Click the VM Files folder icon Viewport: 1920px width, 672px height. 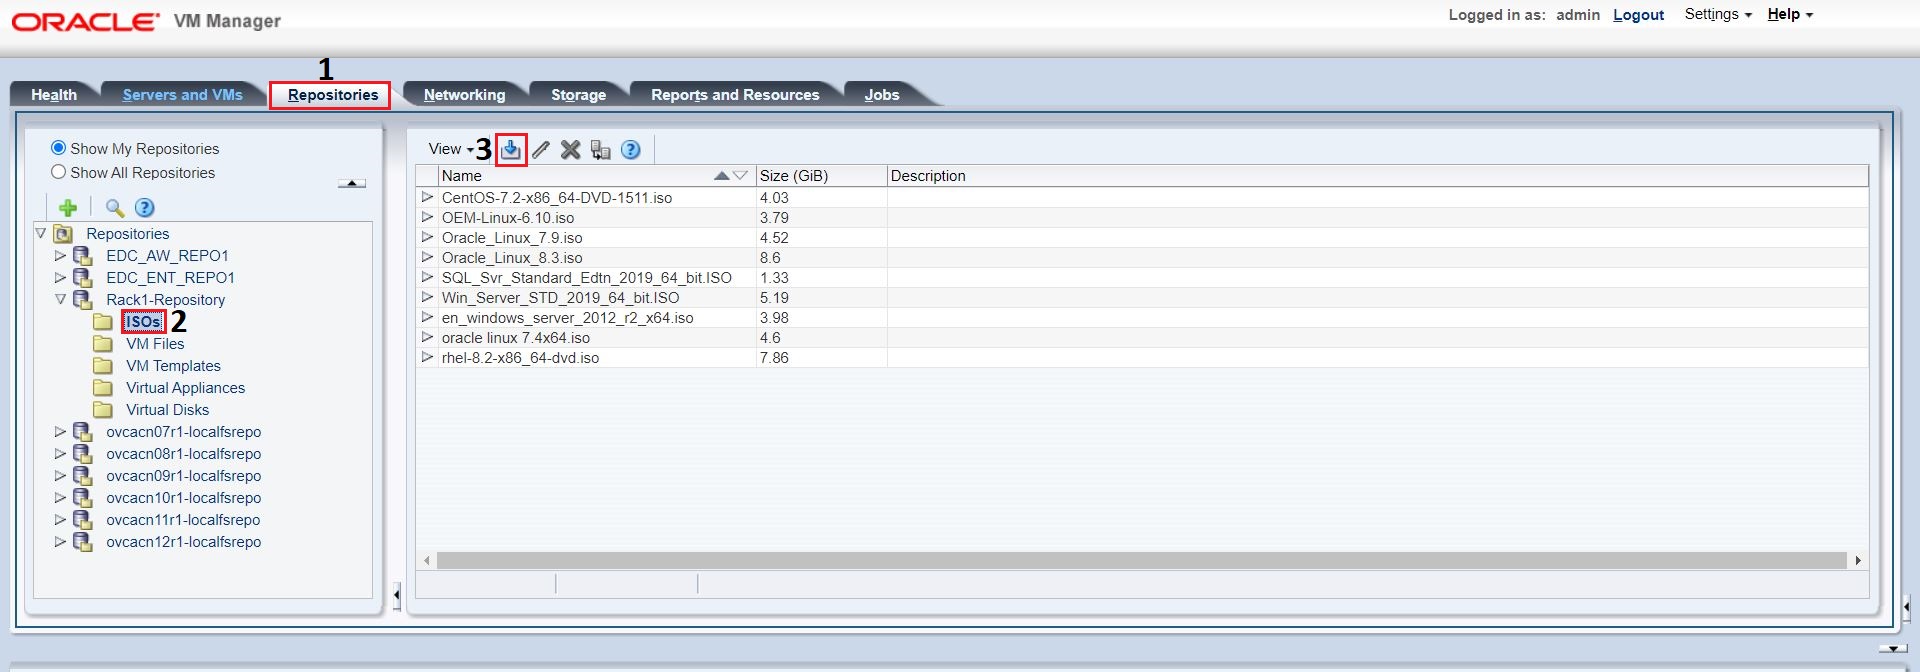(103, 344)
